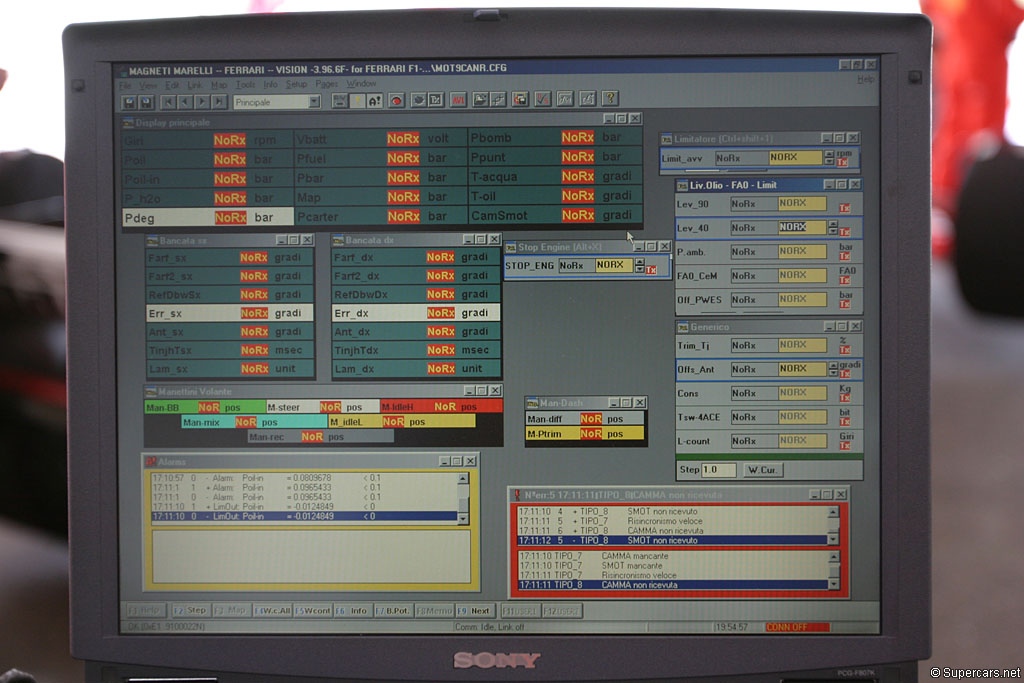Click toolbar icon left of Help question mark
1024x683 pixels.
pos(587,99)
